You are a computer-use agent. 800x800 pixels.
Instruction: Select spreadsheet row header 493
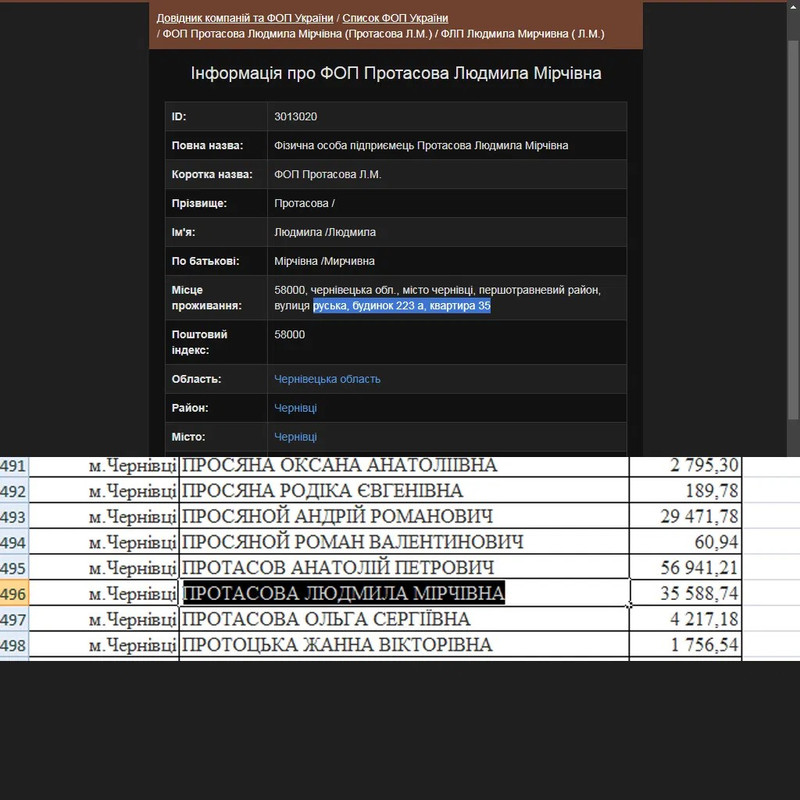(14, 516)
